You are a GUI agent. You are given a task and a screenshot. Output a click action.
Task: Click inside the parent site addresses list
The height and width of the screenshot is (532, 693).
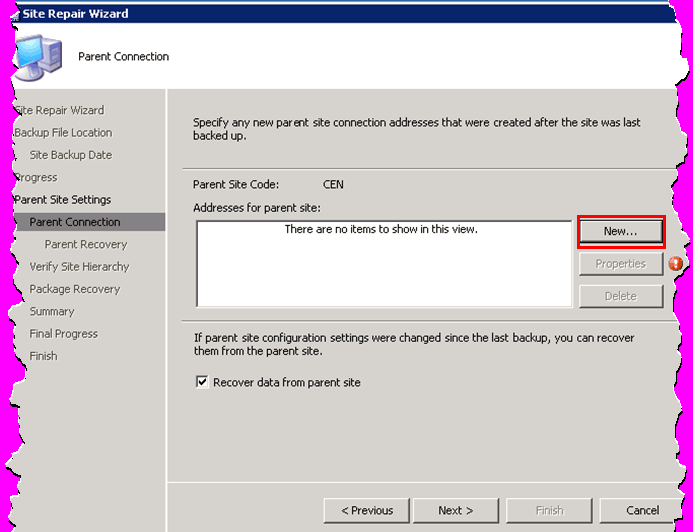[x=384, y=264]
